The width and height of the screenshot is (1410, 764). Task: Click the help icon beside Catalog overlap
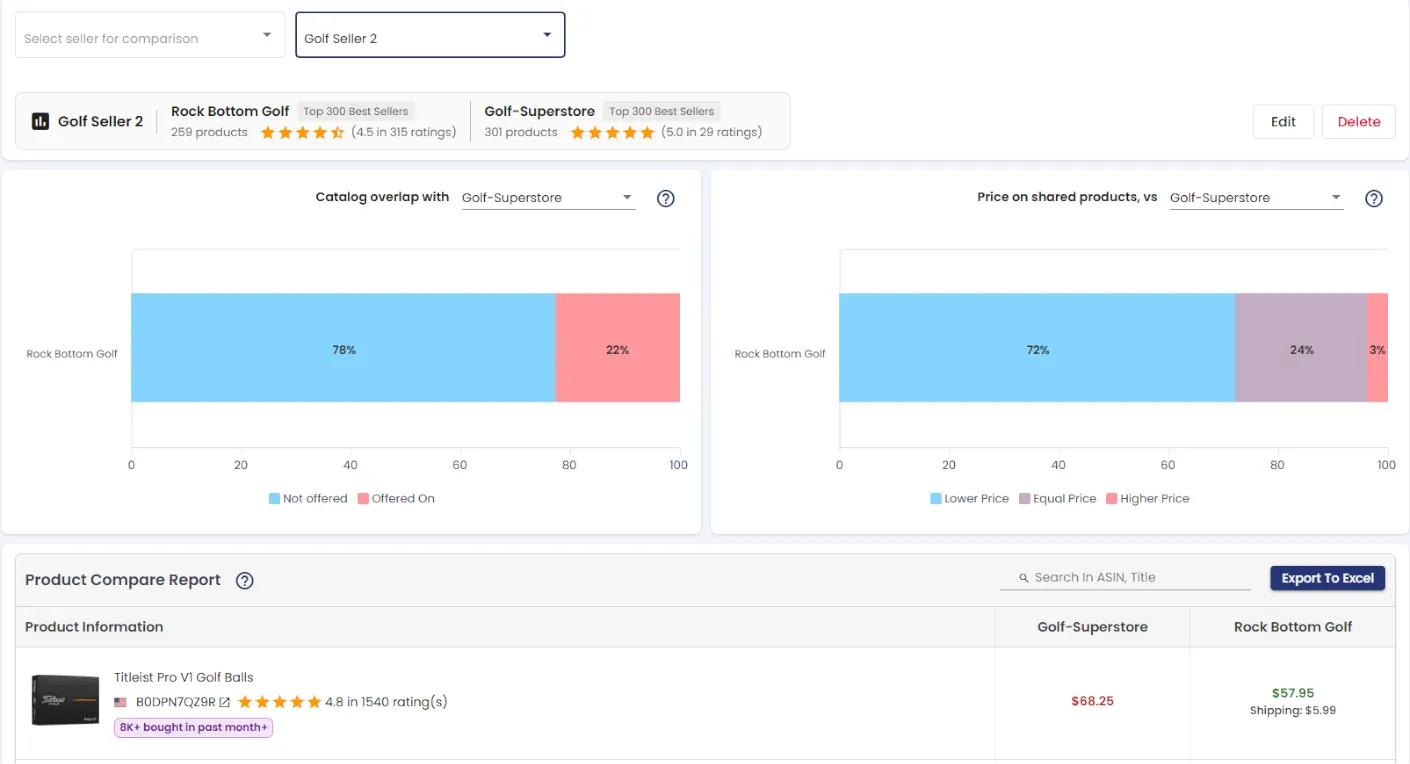click(666, 198)
